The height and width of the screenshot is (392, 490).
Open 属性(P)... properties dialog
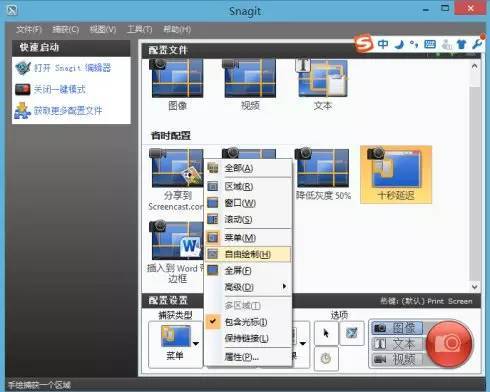[248, 357]
